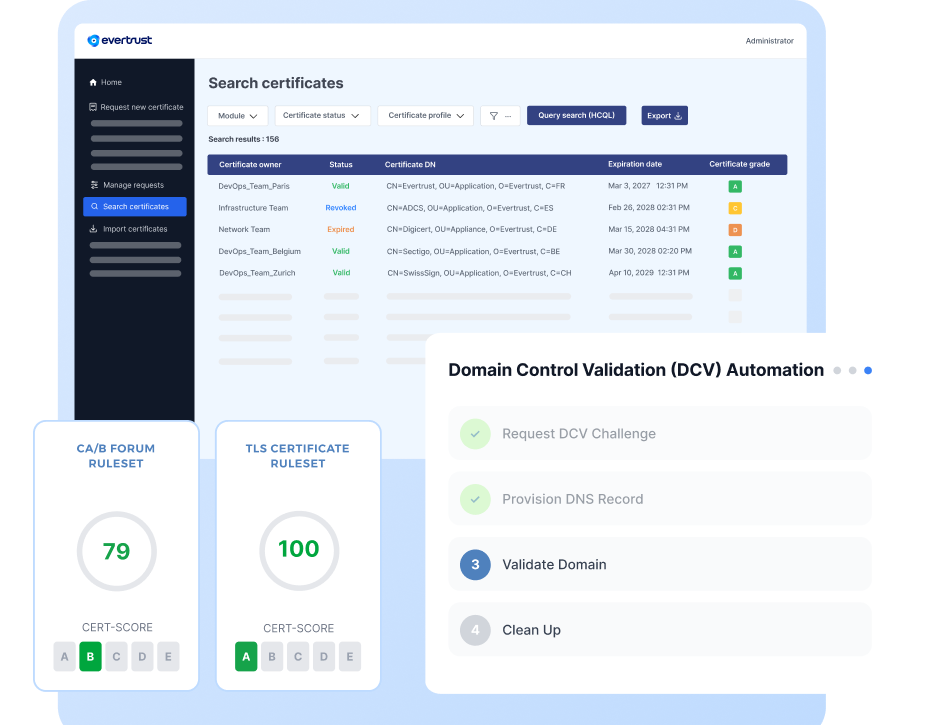This screenshot has width=928, height=725.
Task: Click the Search certificates magnifier icon
Action: (x=95, y=207)
